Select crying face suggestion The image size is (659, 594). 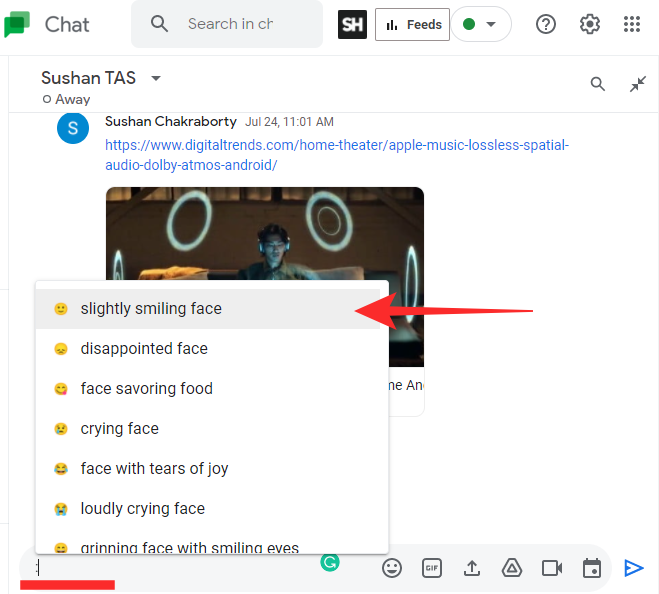coord(208,429)
